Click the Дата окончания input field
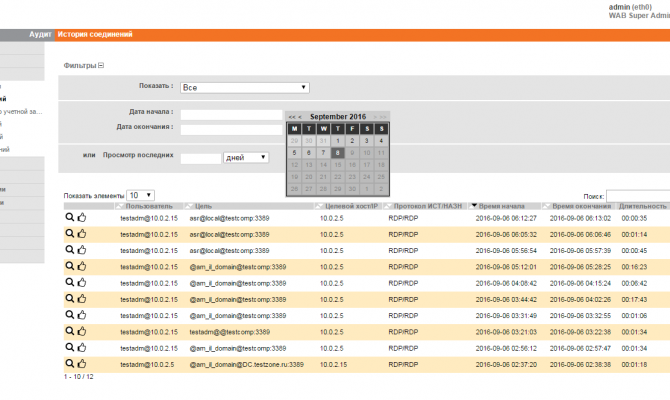 pyautogui.click(x=231, y=129)
